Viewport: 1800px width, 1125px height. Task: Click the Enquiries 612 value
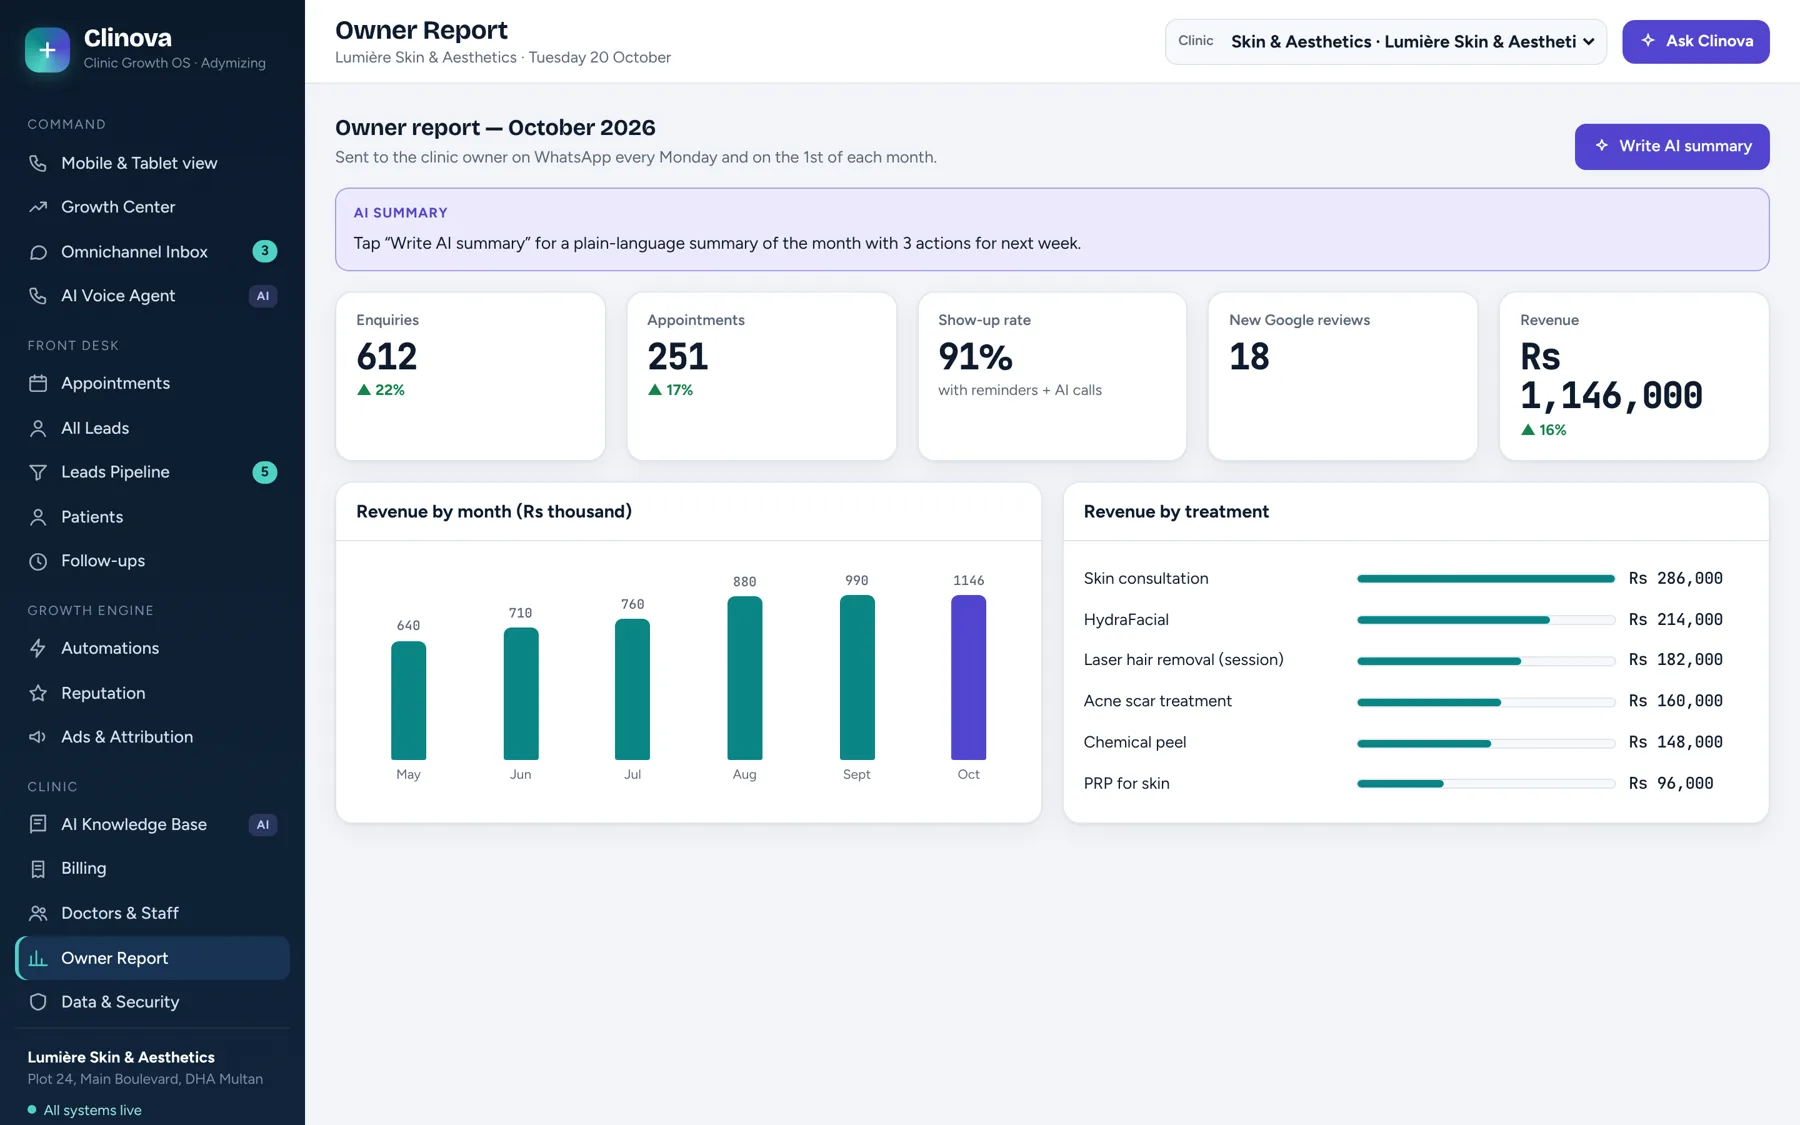(387, 357)
